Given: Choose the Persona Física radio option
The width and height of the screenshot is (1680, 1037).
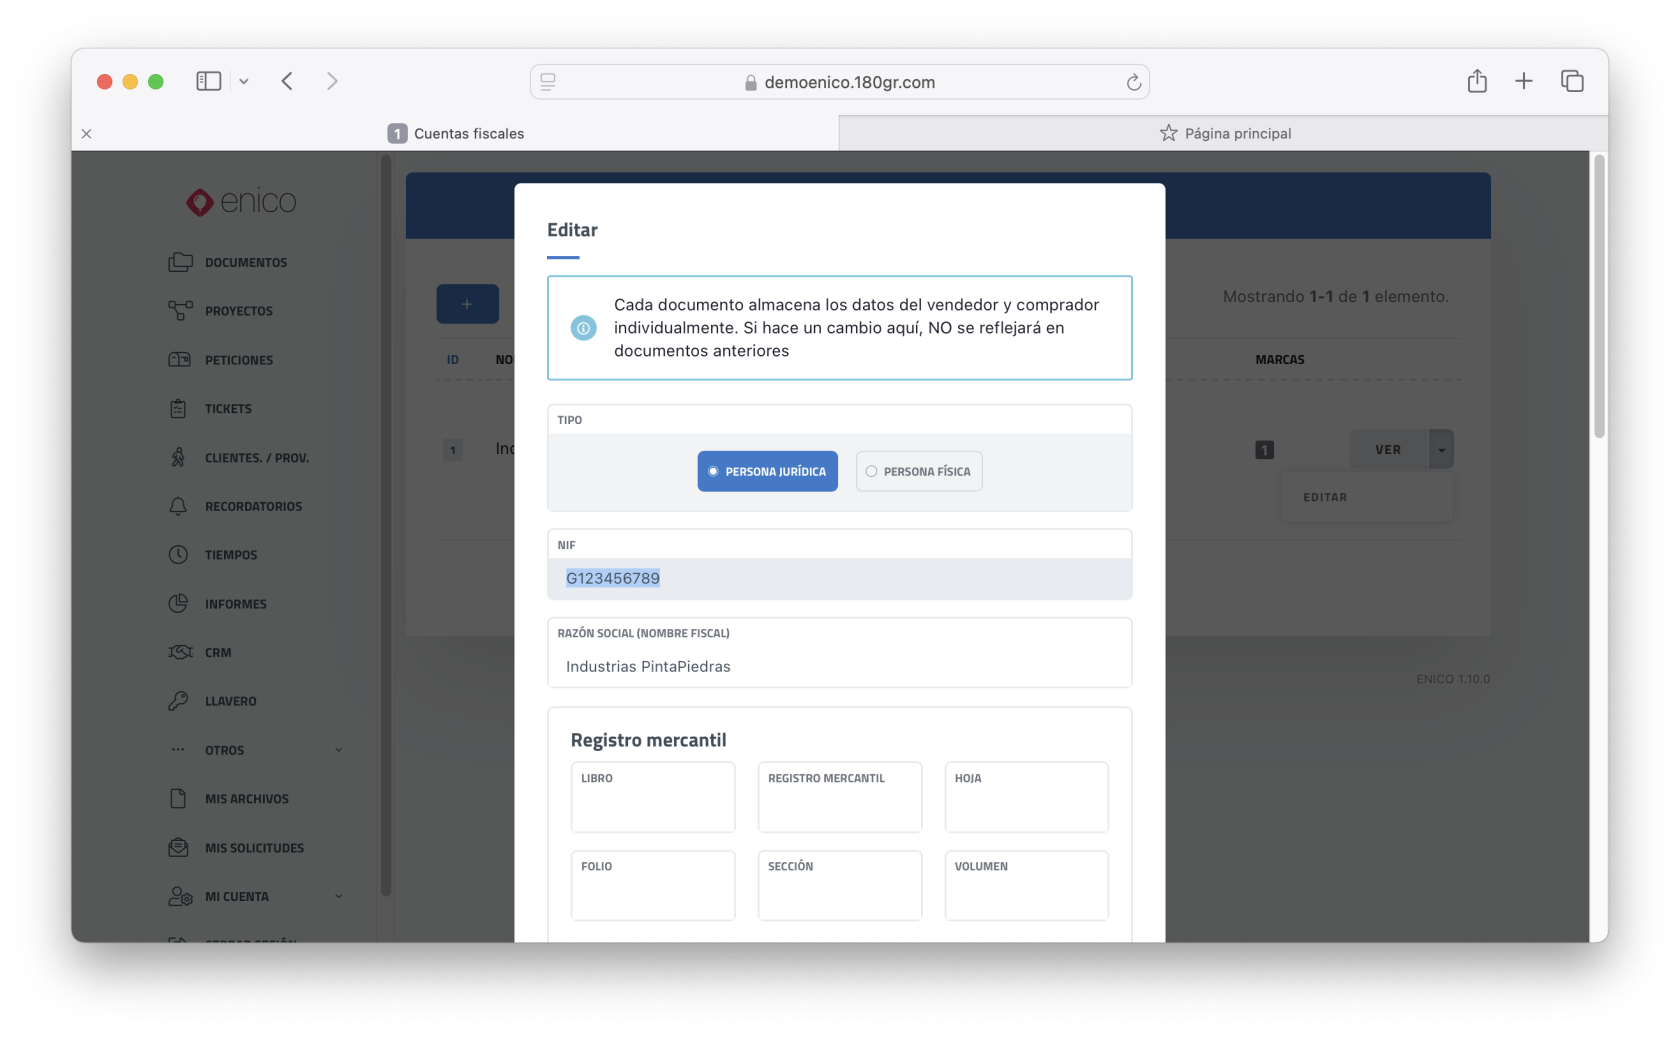Looking at the screenshot, I should 918,472.
